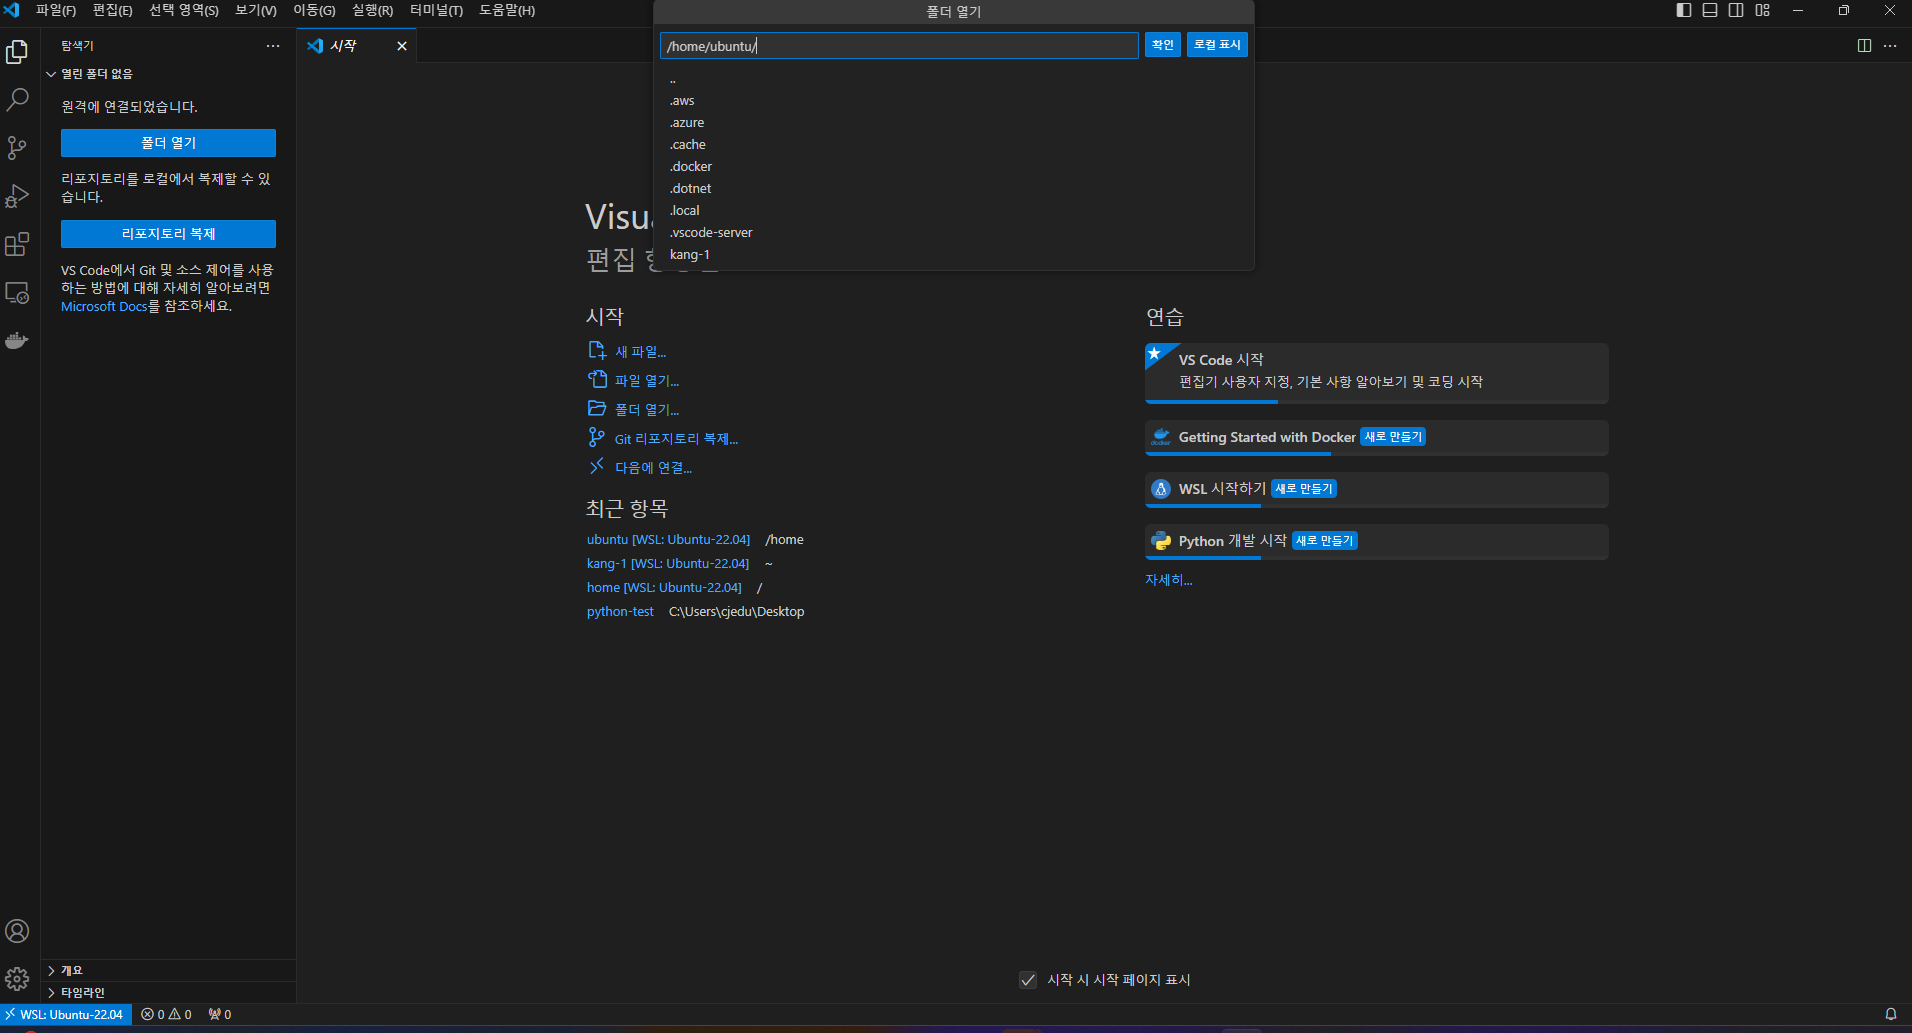
Task: Click the 폴더 열기 button in sidebar
Action: click(x=168, y=143)
